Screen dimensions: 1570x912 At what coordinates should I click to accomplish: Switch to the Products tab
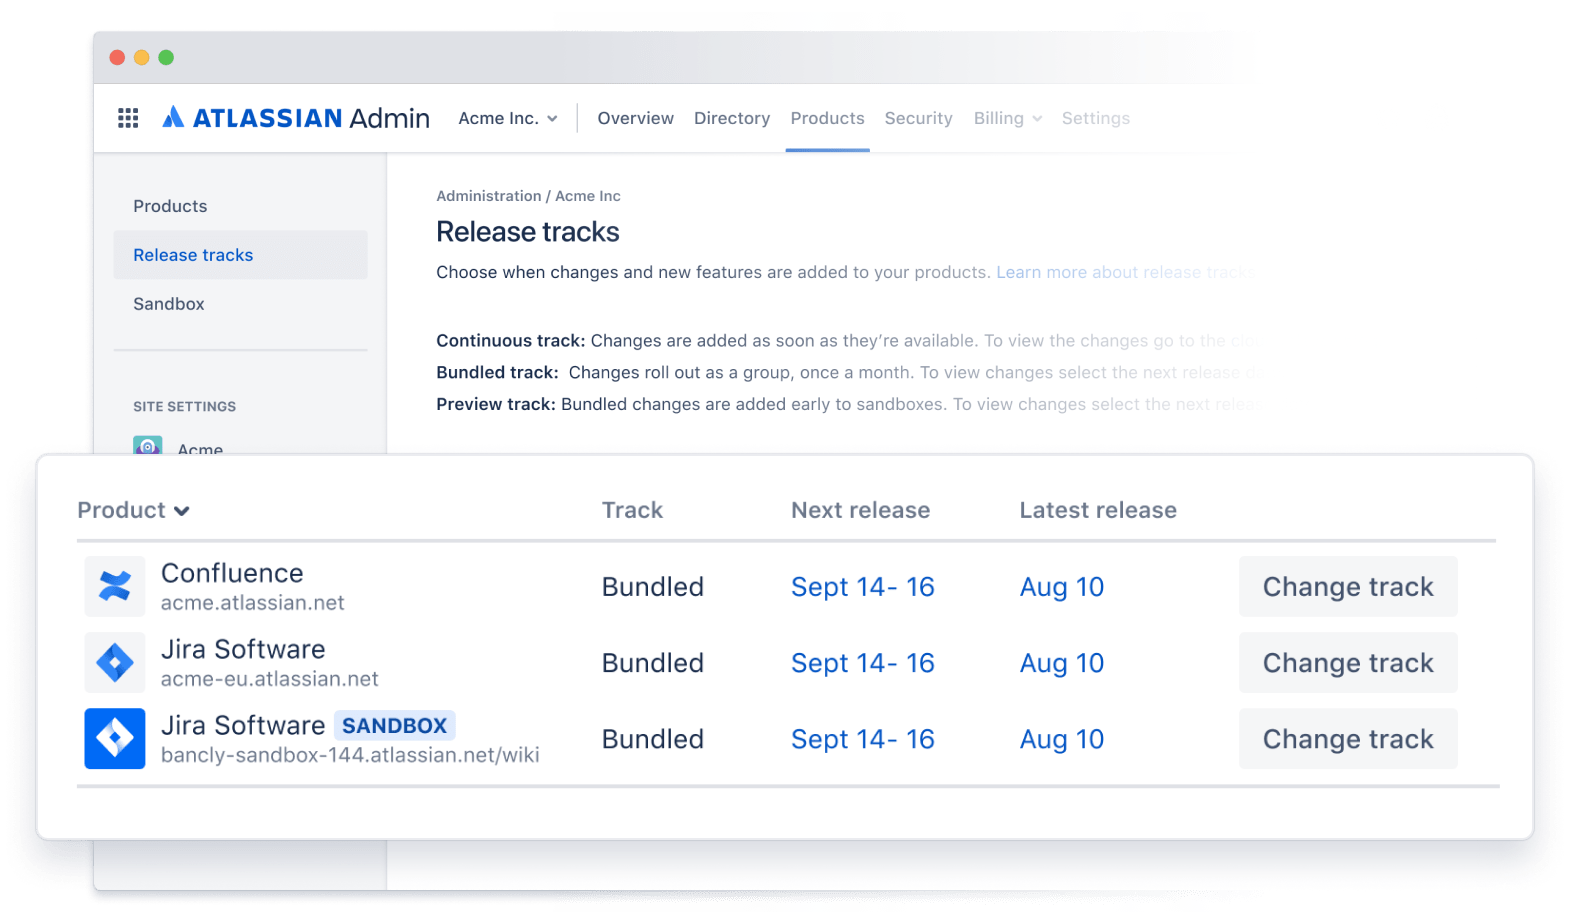click(827, 118)
